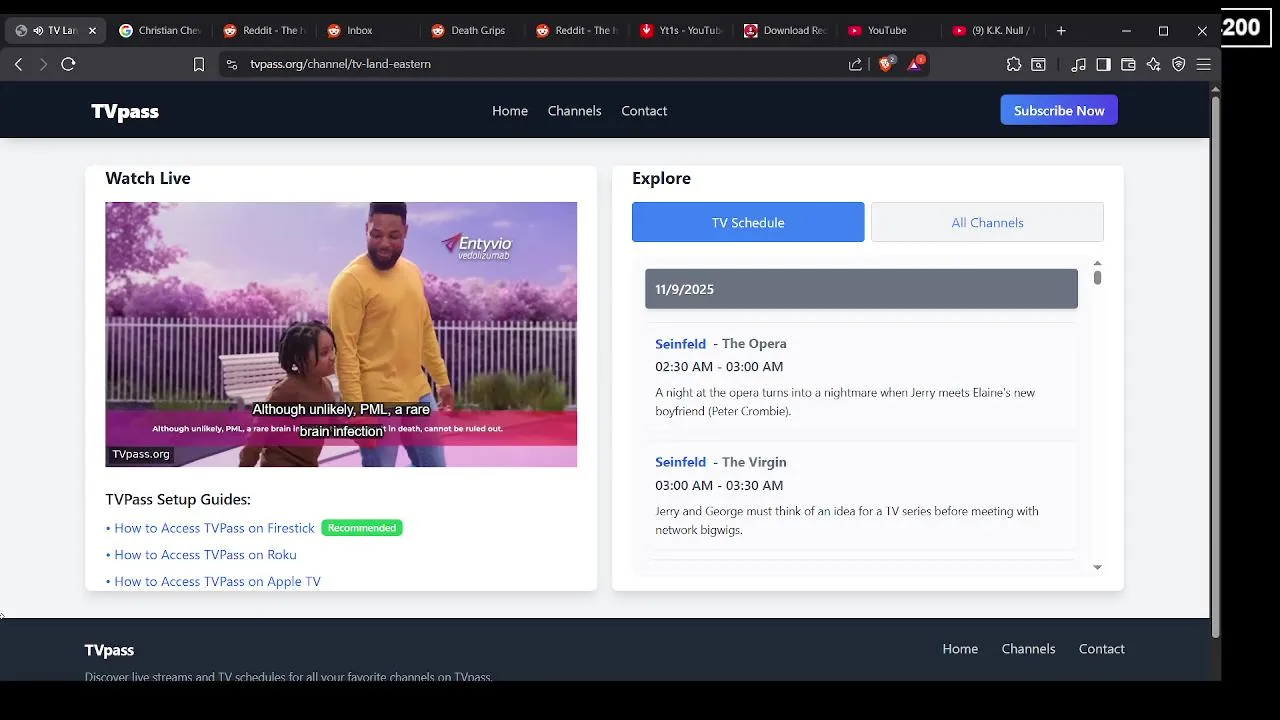1280x720 pixels.
Task: Open the Extensions puzzle icon
Action: [1014, 64]
